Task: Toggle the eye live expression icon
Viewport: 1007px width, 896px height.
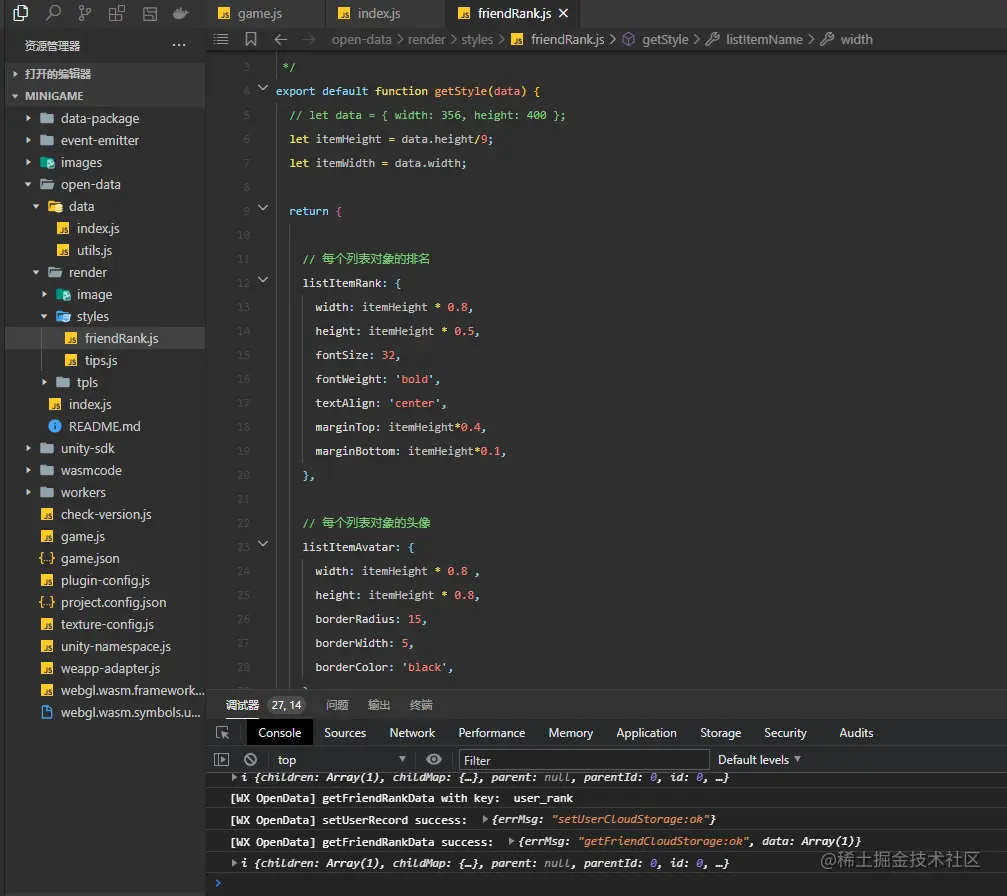Action: [433, 760]
